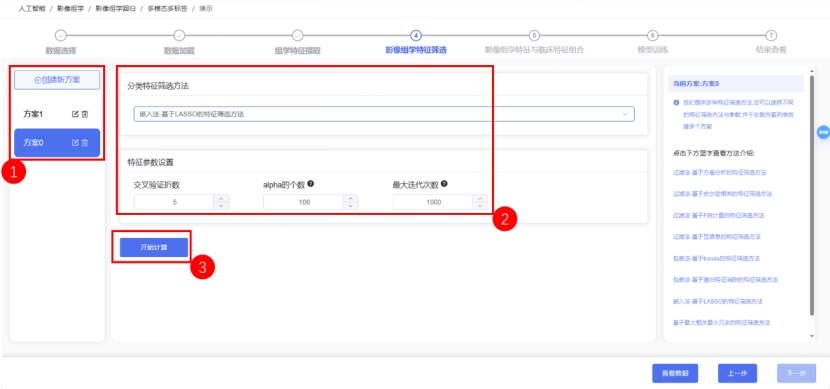Go to completed step 数据加载
The image size is (830, 389).
179,35
